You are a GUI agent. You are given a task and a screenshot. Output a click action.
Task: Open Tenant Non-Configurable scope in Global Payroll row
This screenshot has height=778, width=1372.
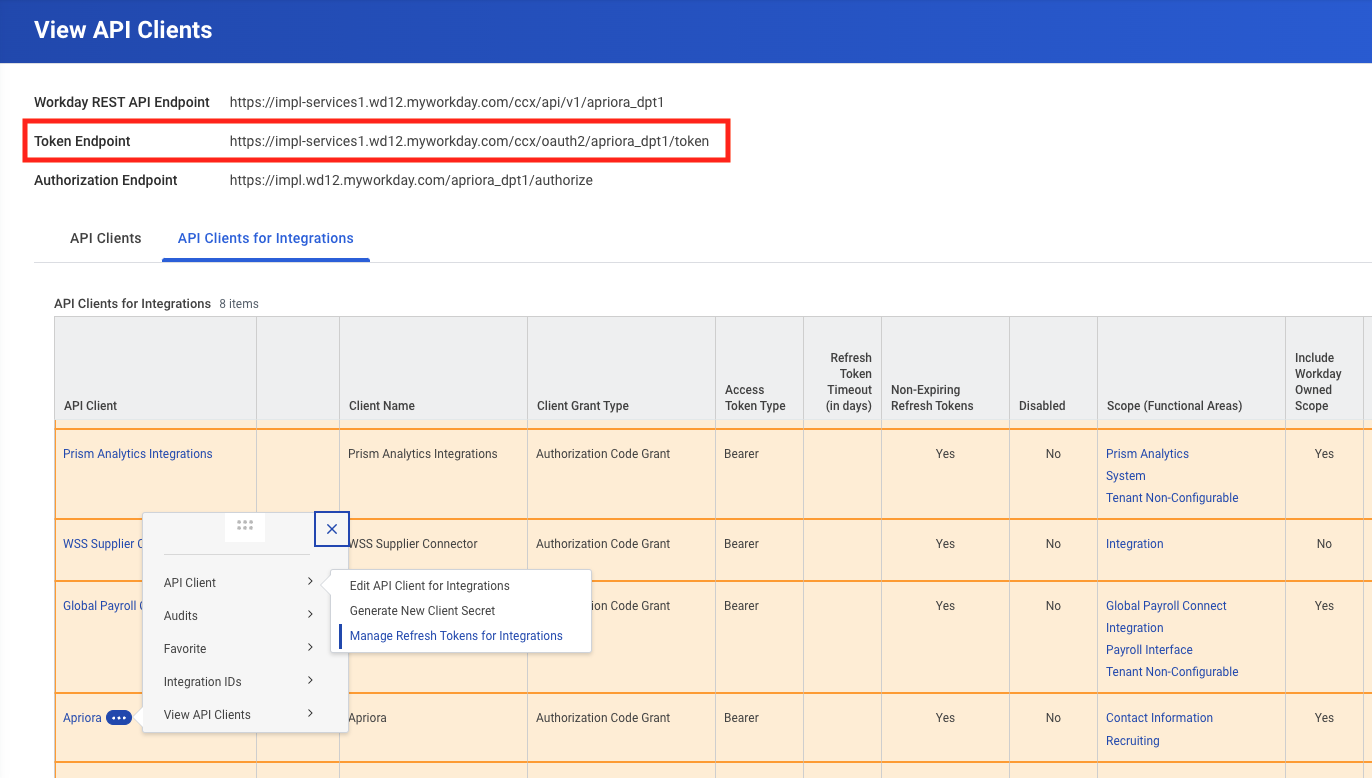(1172, 672)
